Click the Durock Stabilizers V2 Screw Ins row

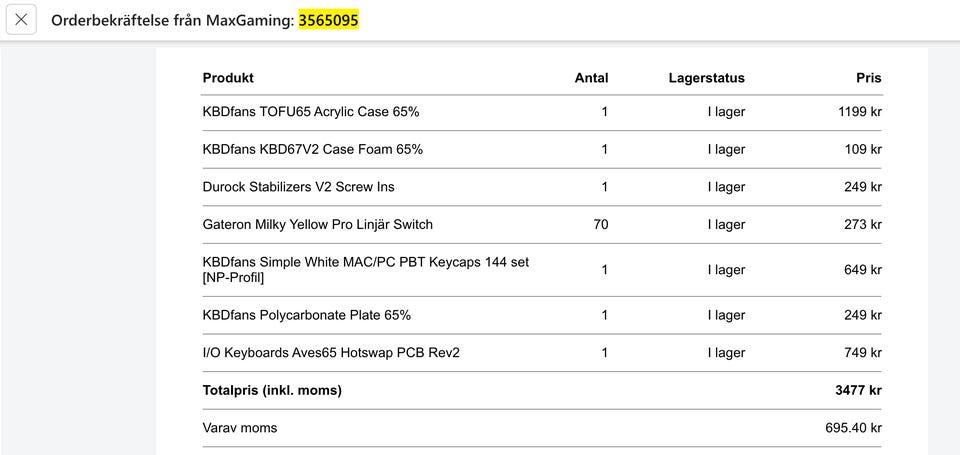click(298, 187)
